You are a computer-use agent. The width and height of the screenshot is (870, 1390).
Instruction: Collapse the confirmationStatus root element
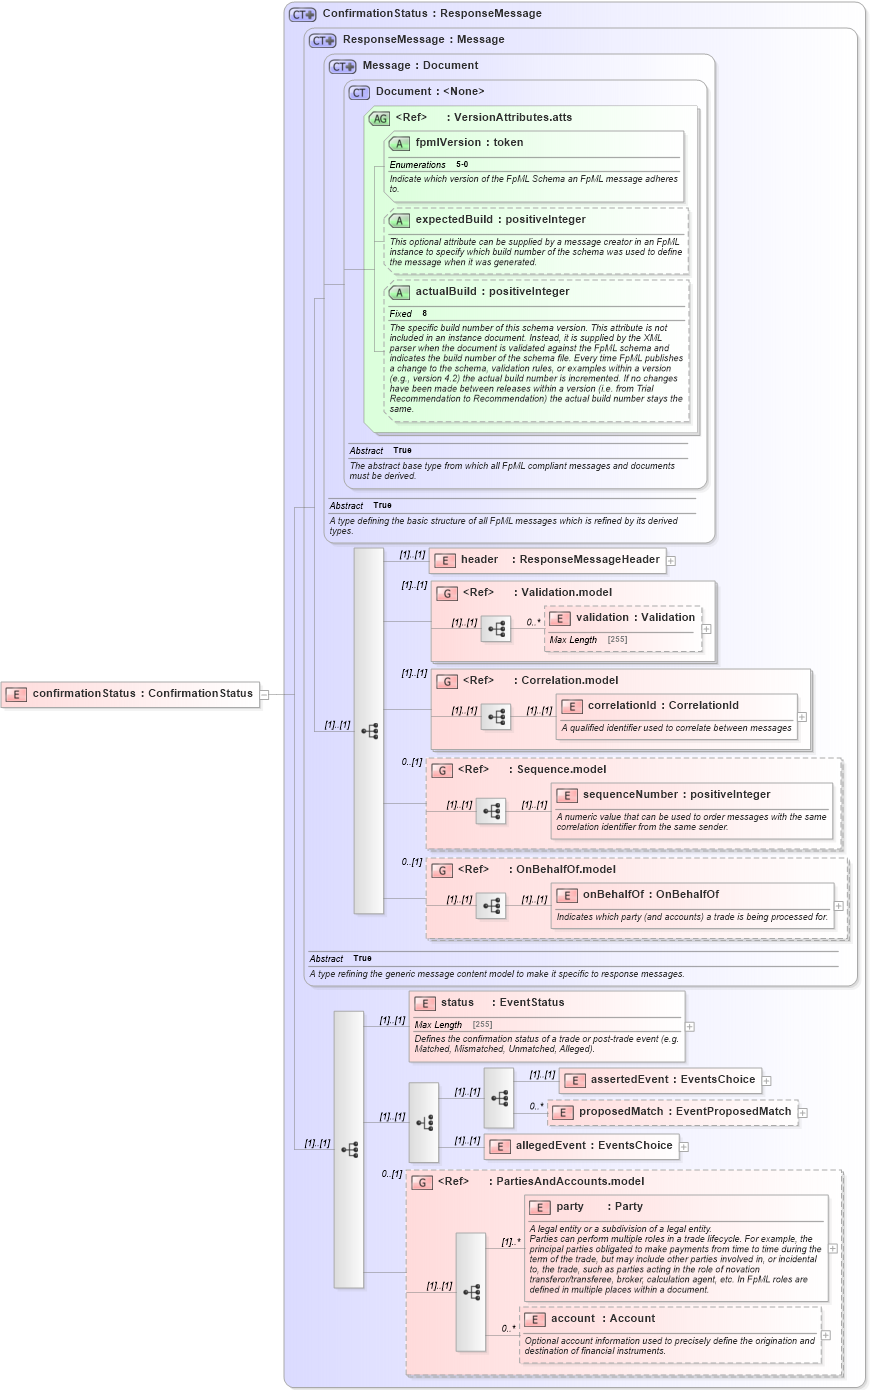[265, 694]
